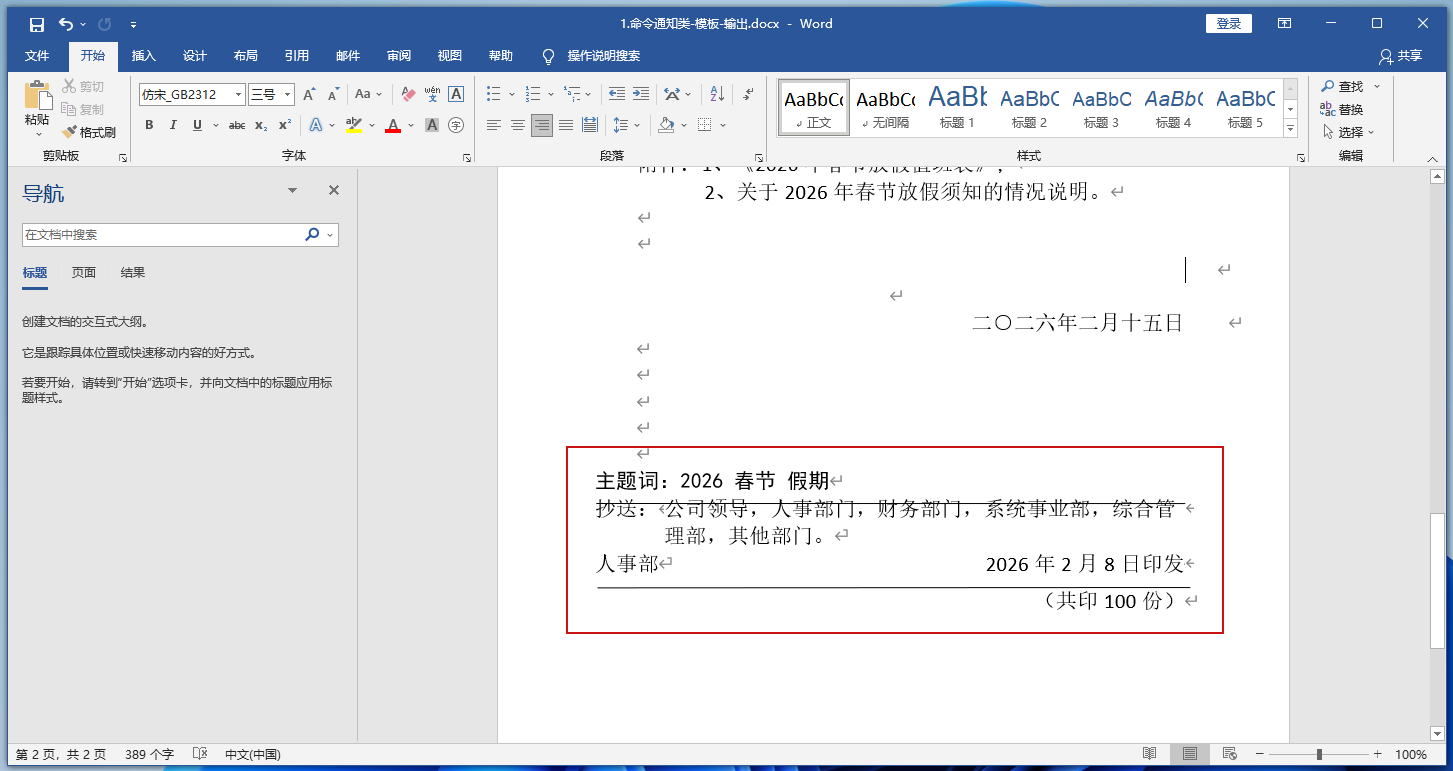The width and height of the screenshot is (1453, 771).
Task: Open the font name dropdown (仿宋_GB2312)
Action: (239, 95)
